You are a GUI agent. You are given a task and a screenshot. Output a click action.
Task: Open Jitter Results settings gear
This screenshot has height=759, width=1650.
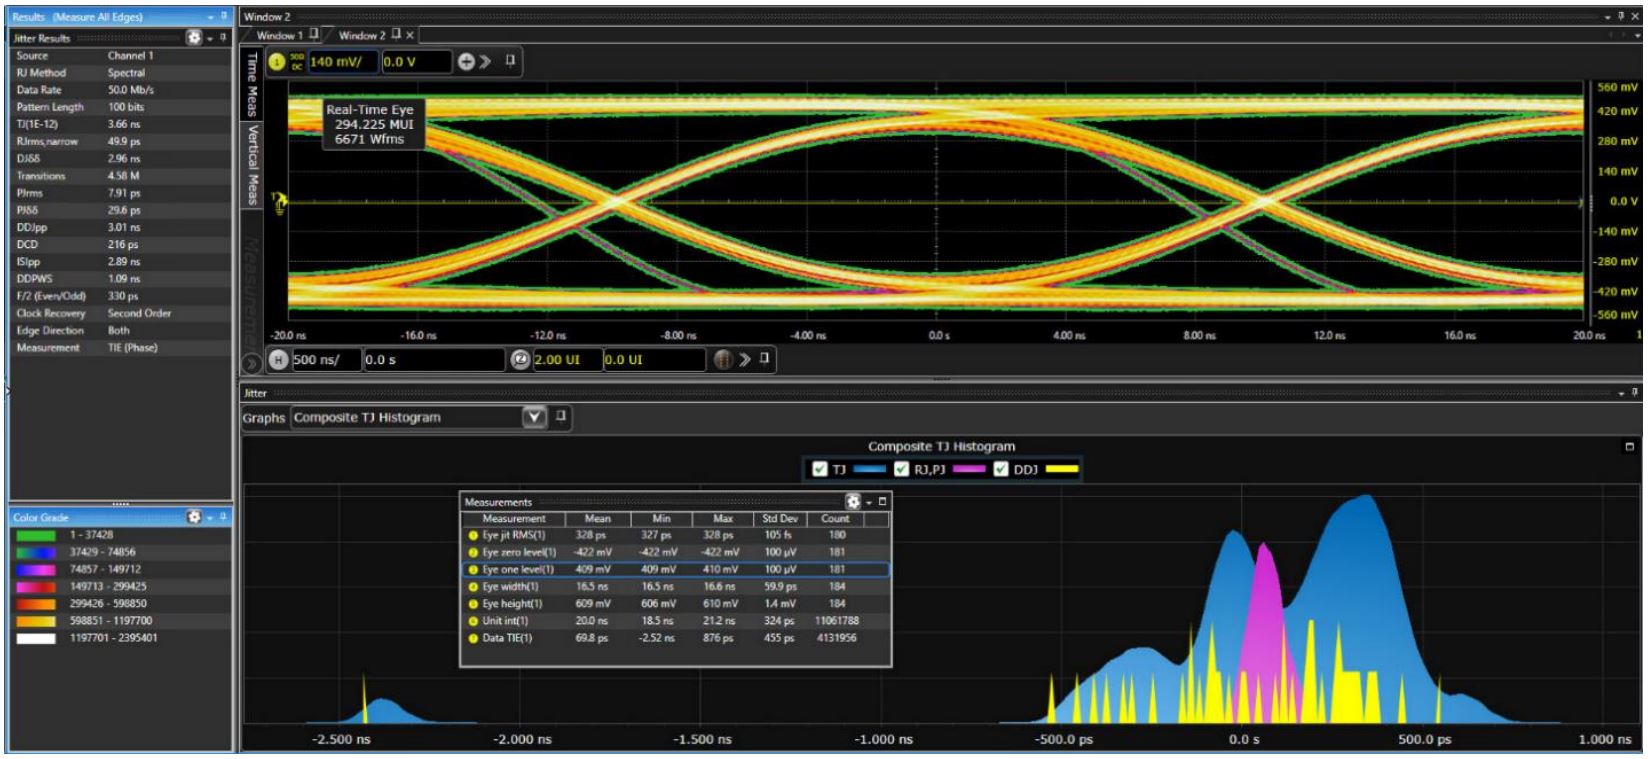pos(194,38)
